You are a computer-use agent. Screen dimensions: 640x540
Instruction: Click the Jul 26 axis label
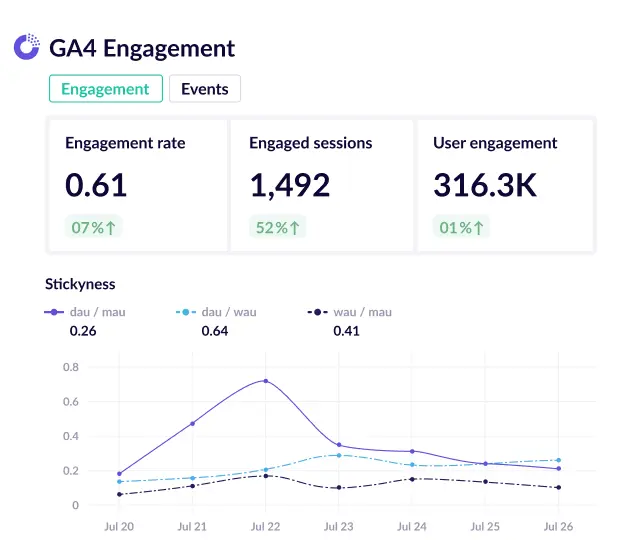coord(558,527)
